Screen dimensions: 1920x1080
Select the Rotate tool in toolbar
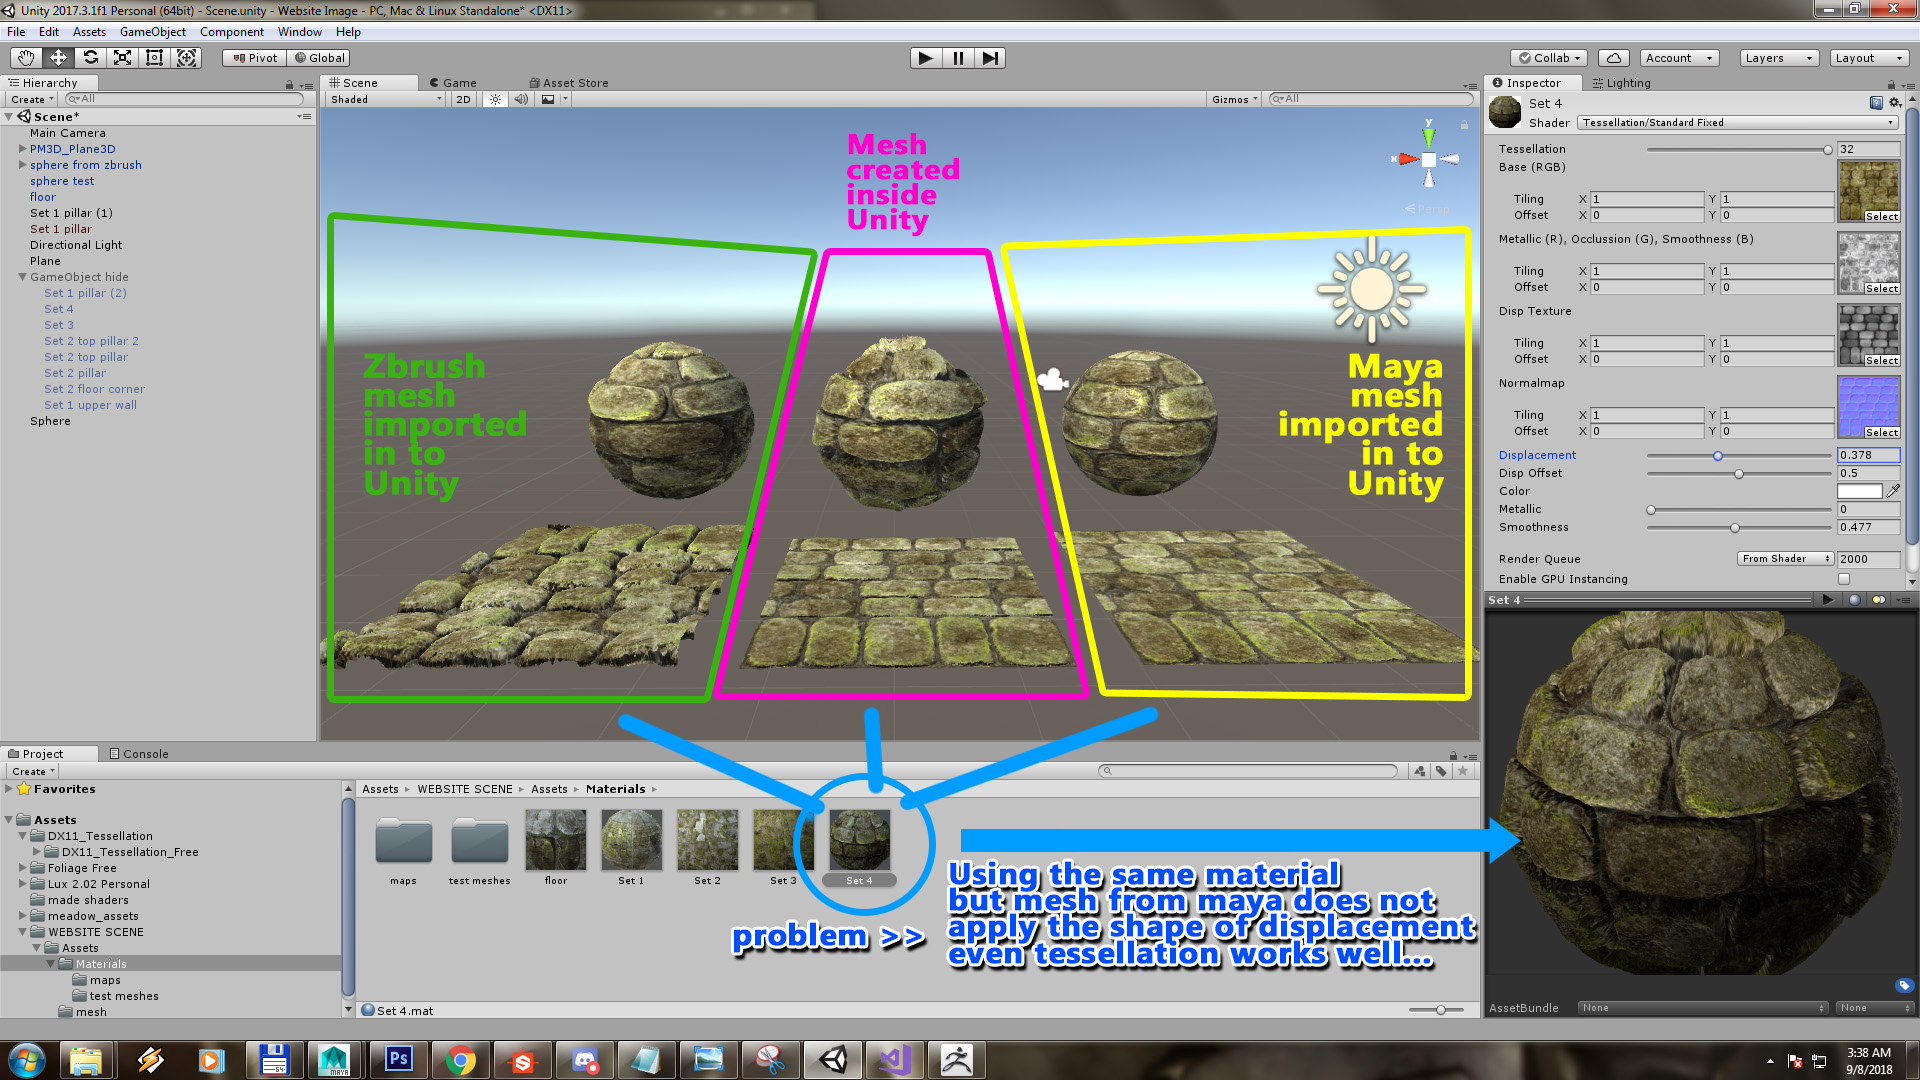(x=90, y=58)
